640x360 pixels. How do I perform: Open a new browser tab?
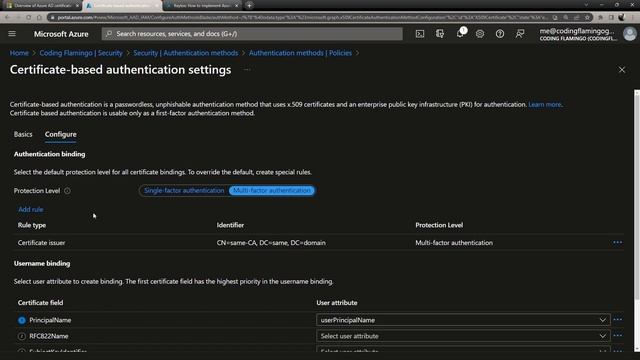pyautogui.click(x=249, y=6)
